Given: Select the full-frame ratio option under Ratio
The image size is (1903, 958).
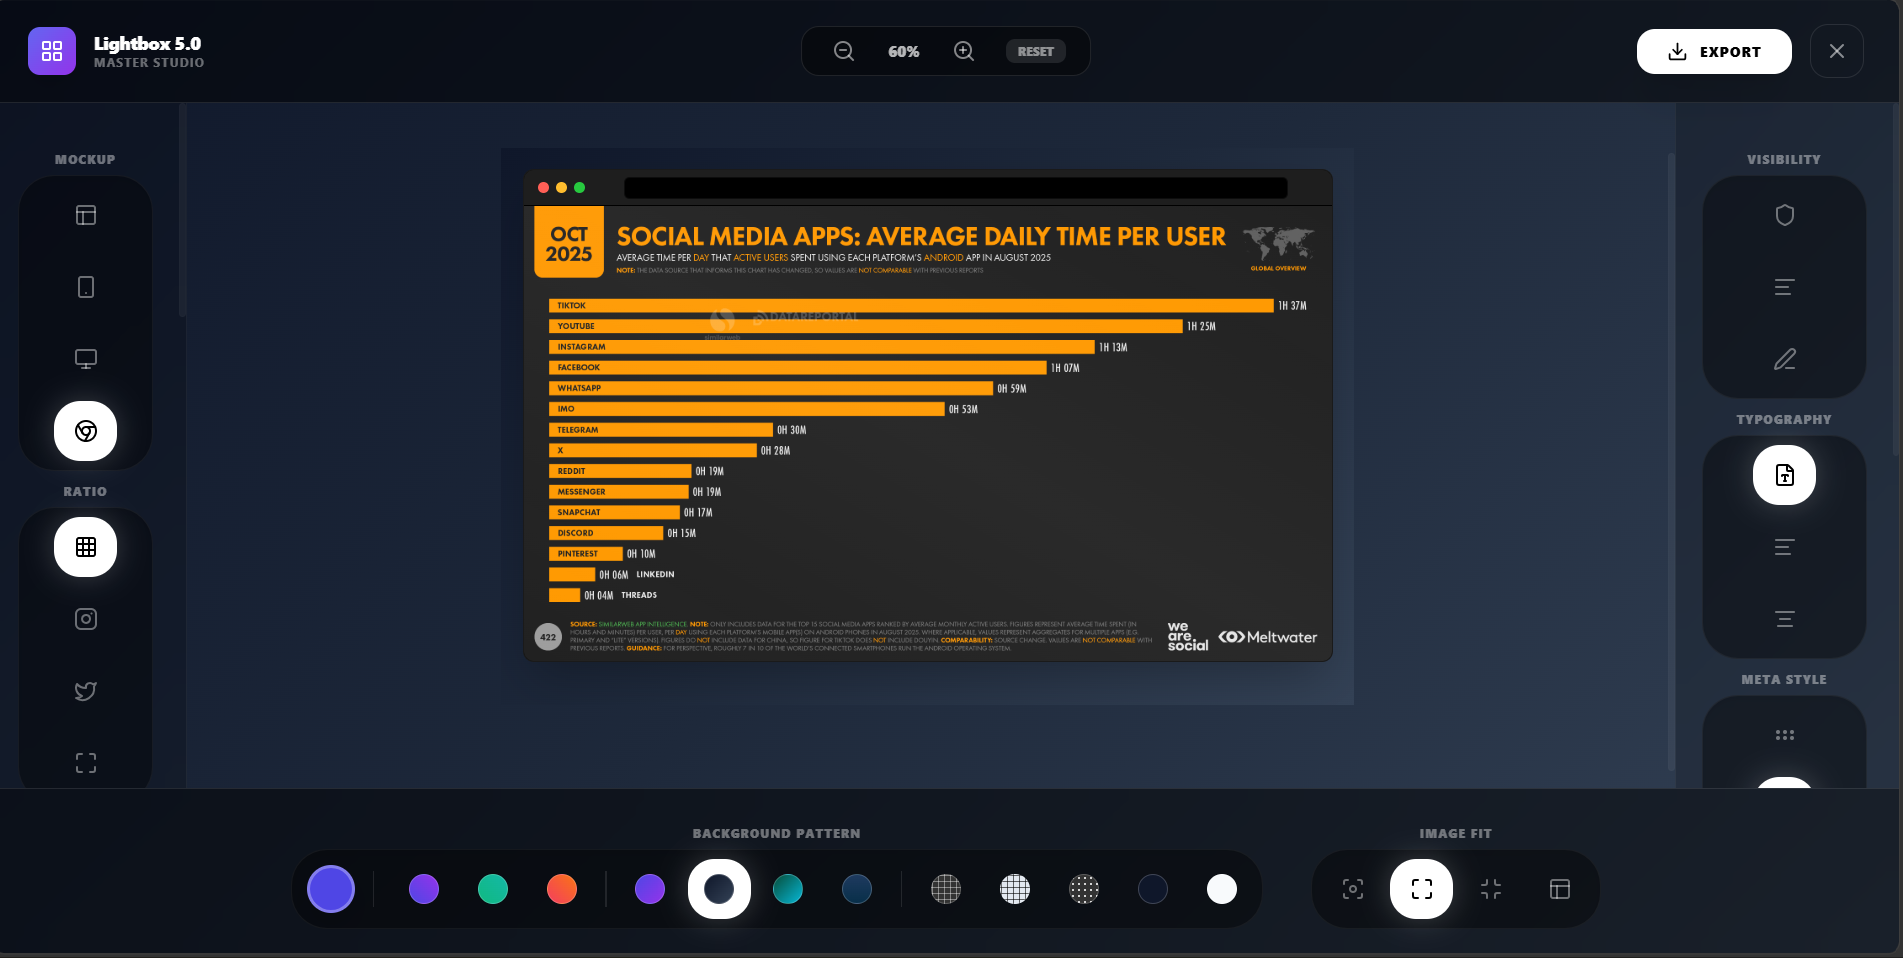Looking at the screenshot, I should (86, 763).
